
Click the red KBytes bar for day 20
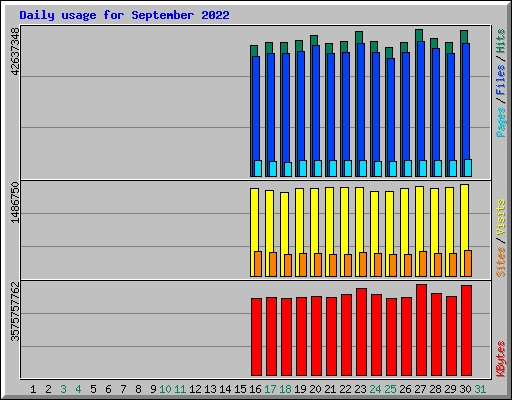pos(316,336)
